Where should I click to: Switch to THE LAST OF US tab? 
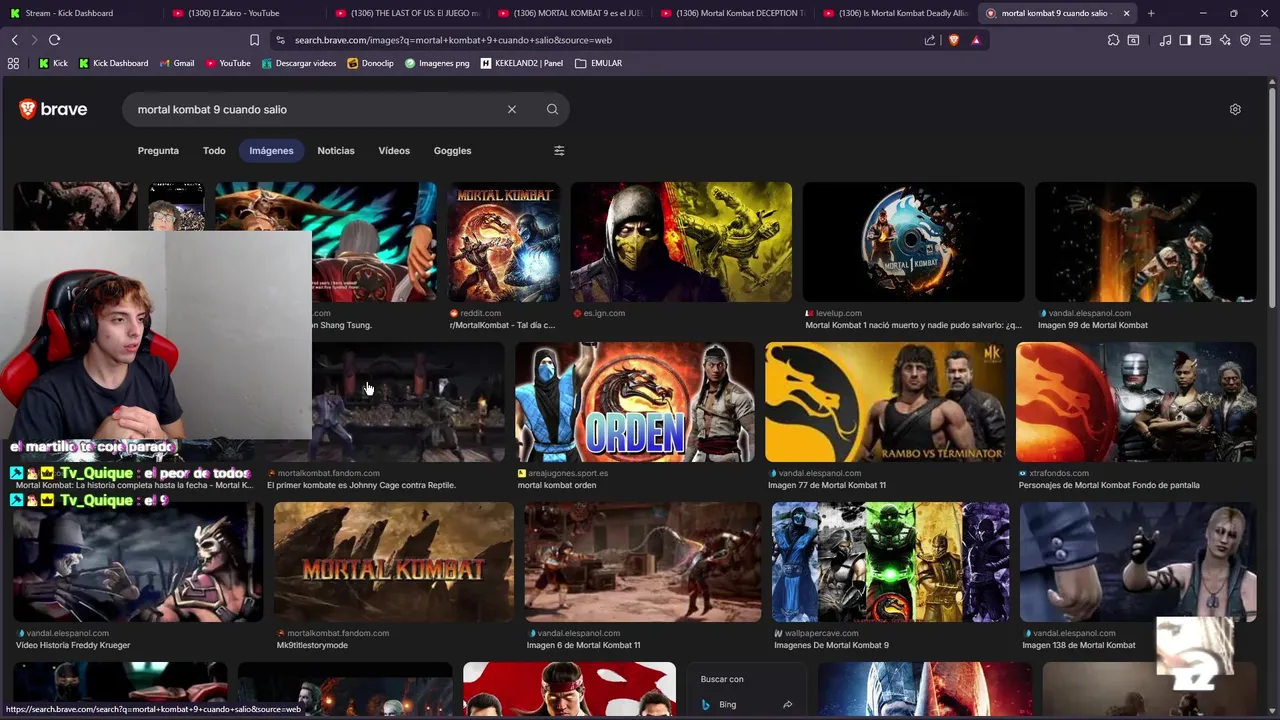408,13
